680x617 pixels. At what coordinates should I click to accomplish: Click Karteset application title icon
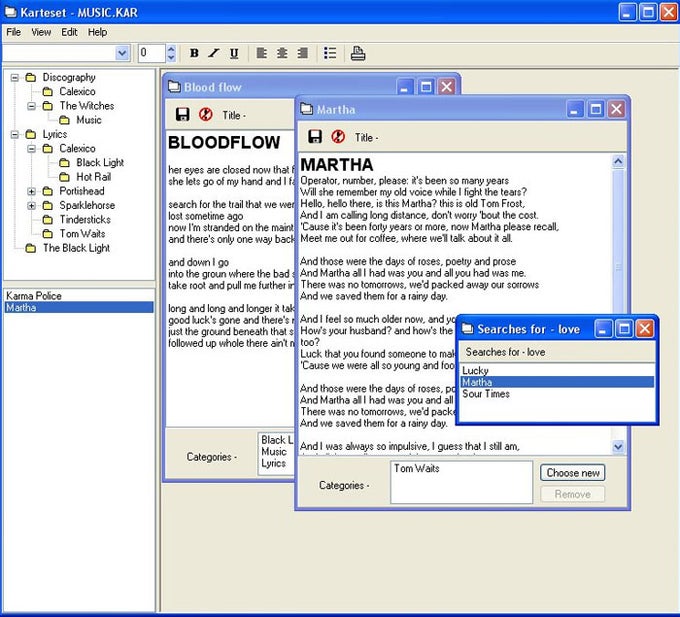click(11, 12)
